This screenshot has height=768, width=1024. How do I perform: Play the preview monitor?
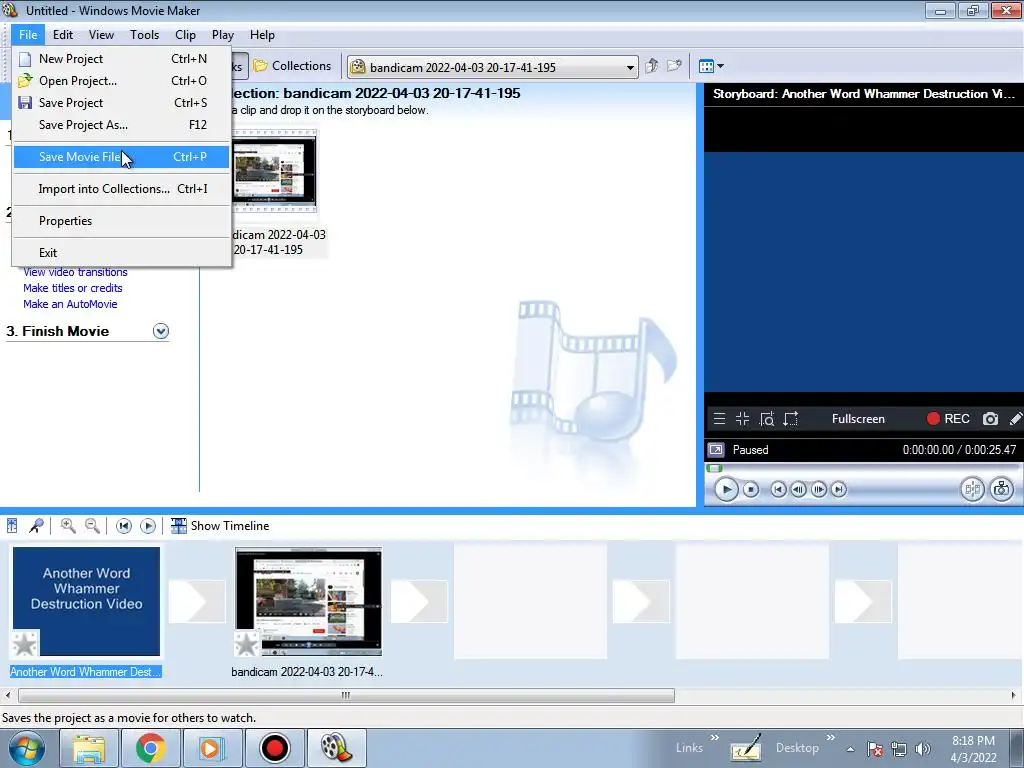726,489
